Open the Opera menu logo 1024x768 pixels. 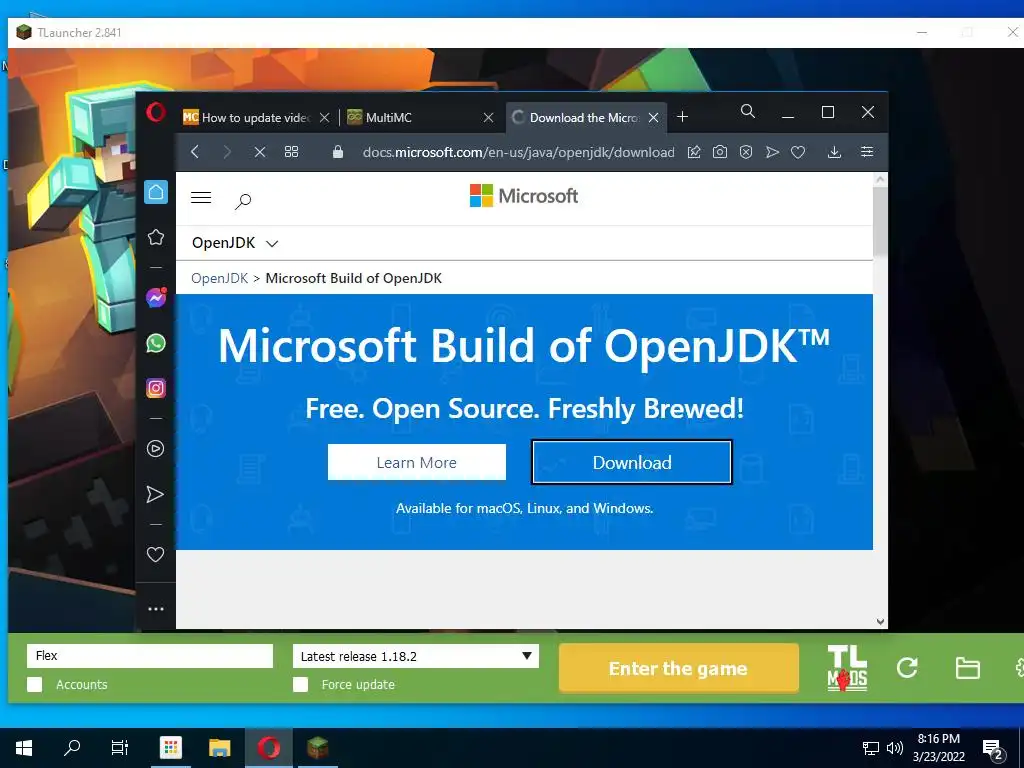pos(155,112)
